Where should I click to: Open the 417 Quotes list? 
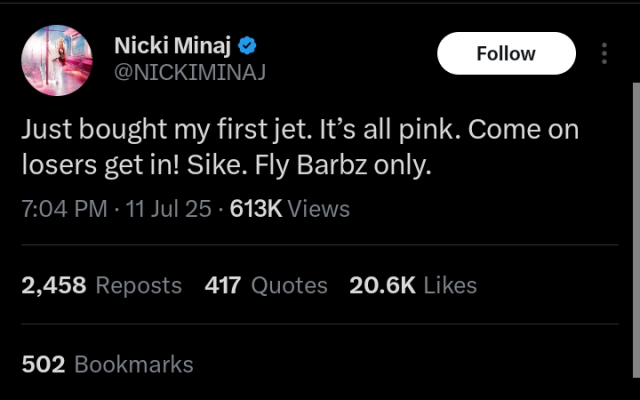(222, 285)
